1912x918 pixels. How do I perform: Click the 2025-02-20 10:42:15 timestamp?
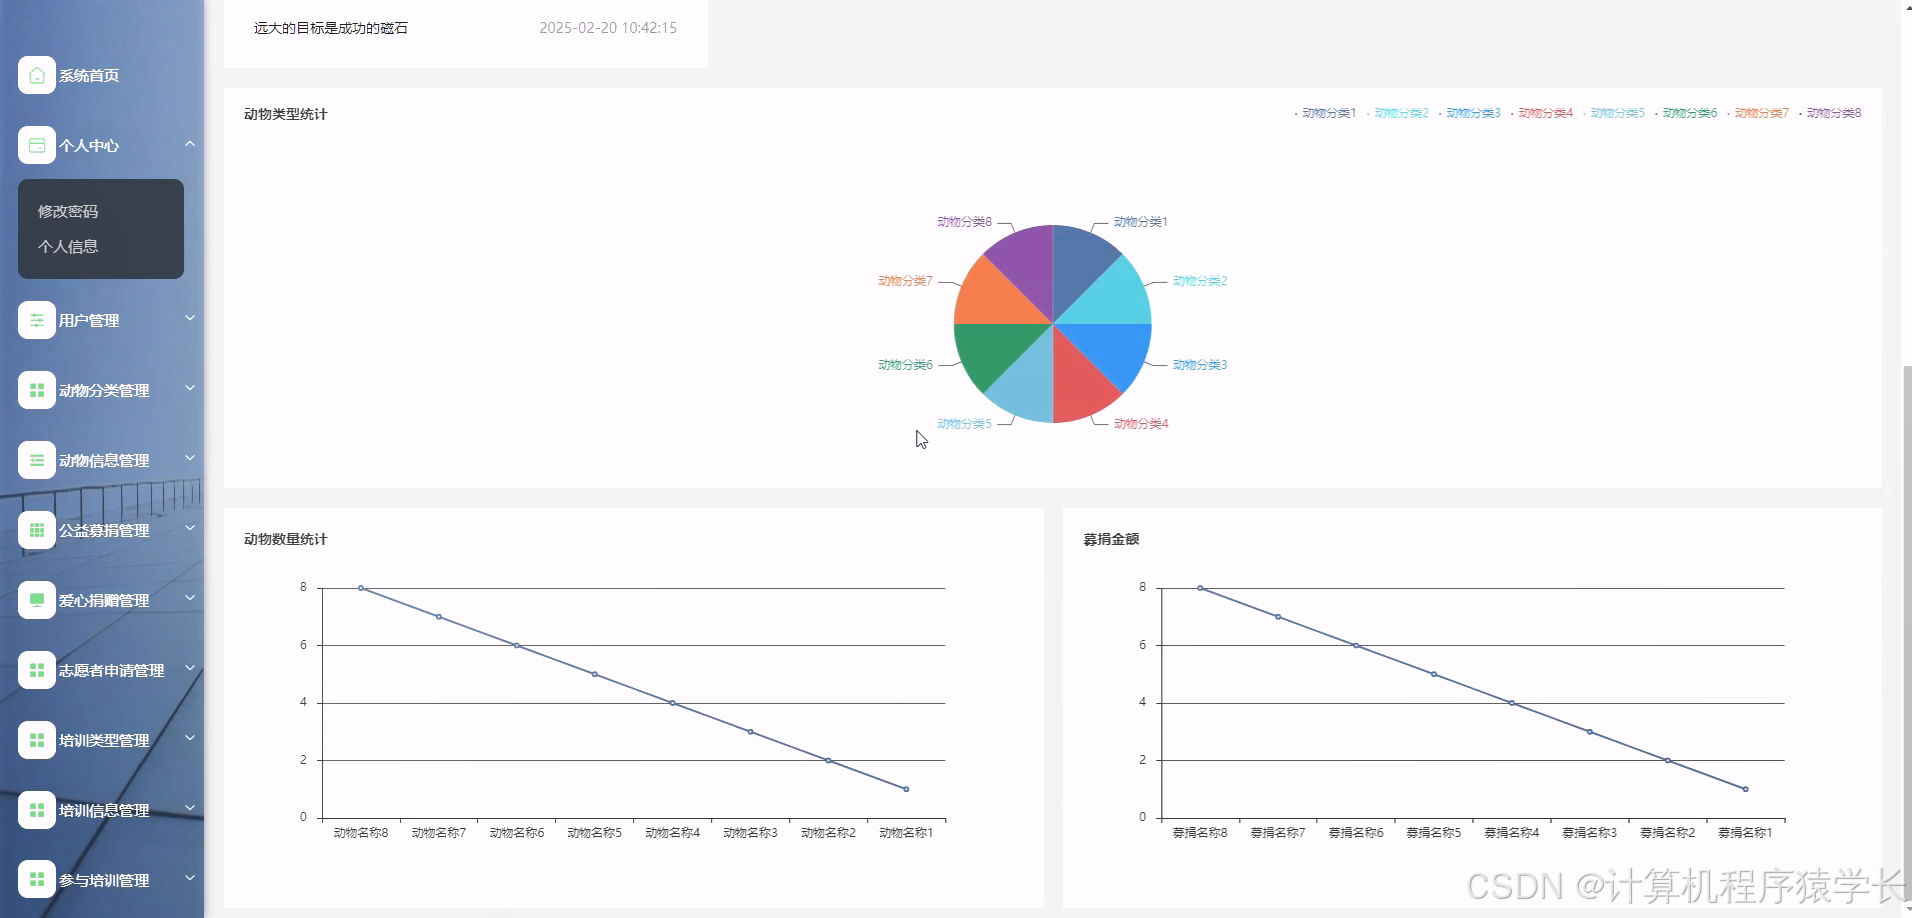(608, 28)
